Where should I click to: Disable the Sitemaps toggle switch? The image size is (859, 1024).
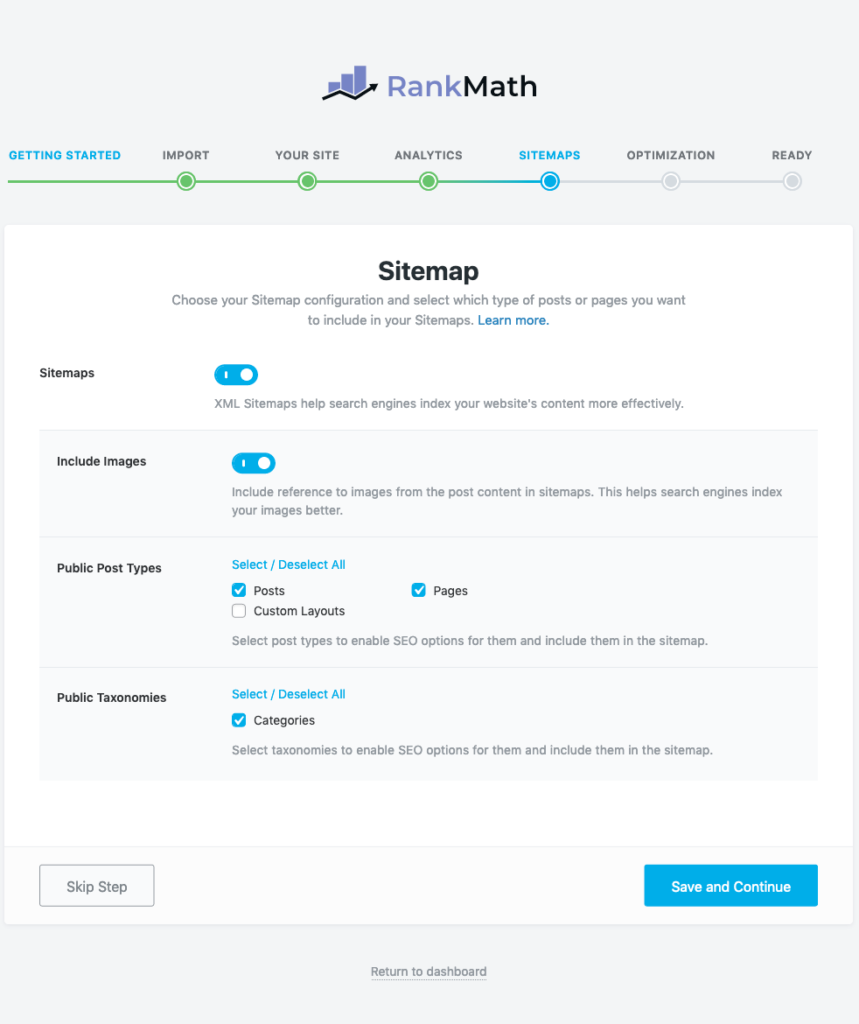pos(236,375)
